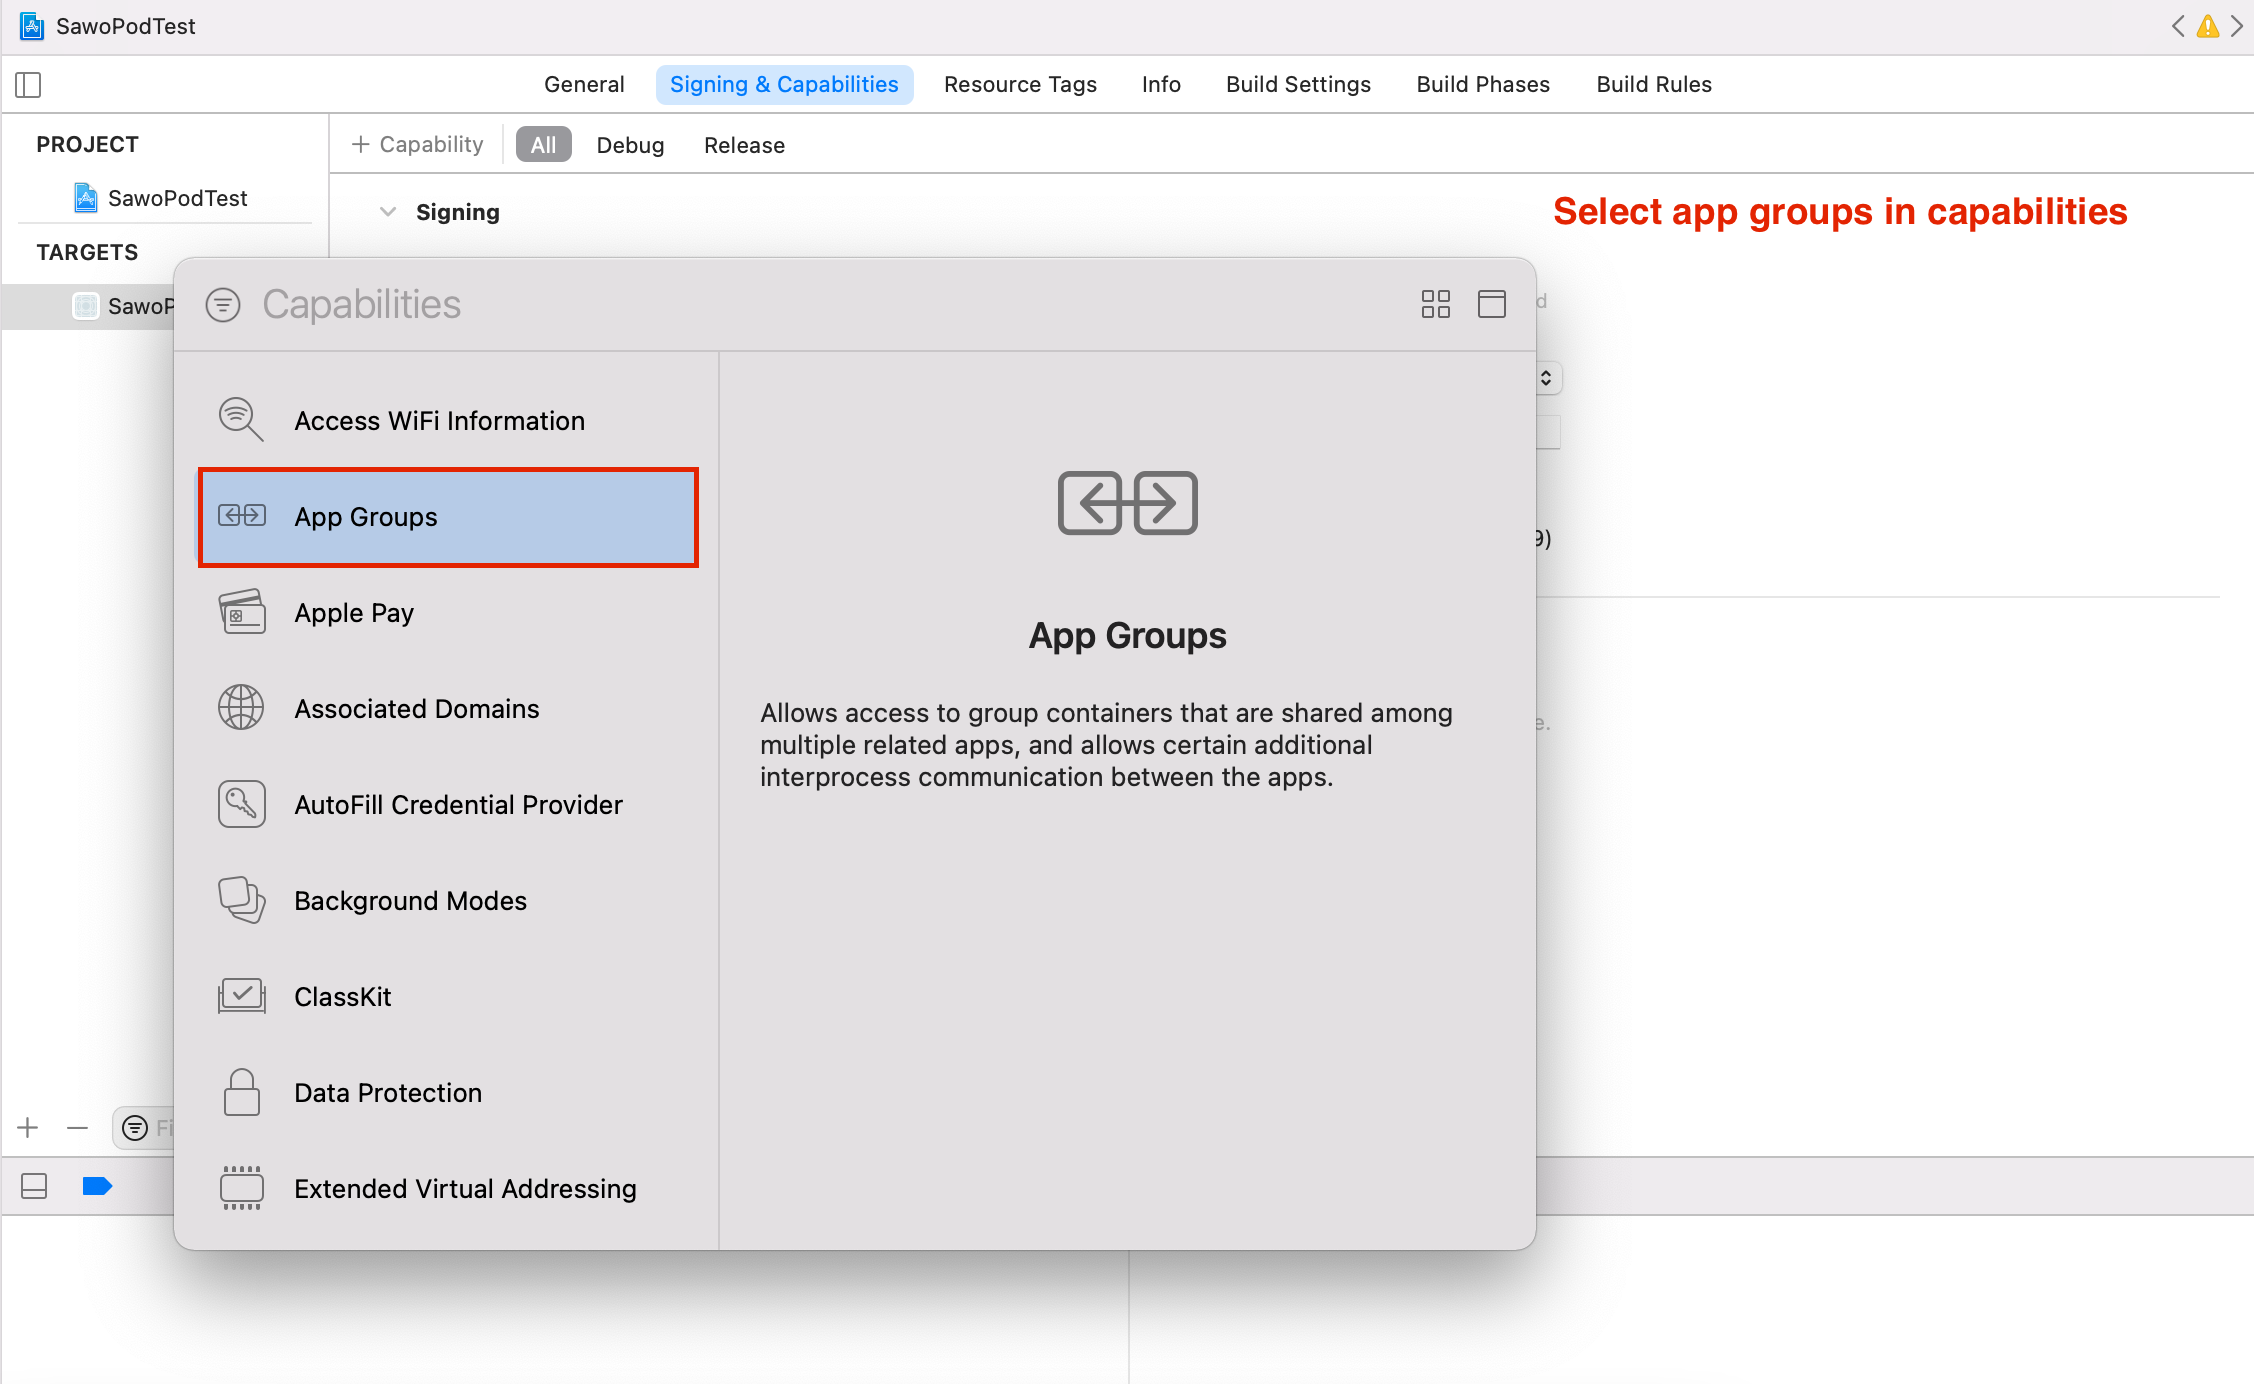Choose Data Protection capability
This screenshot has height=1384, width=2254.
[x=447, y=1093]
